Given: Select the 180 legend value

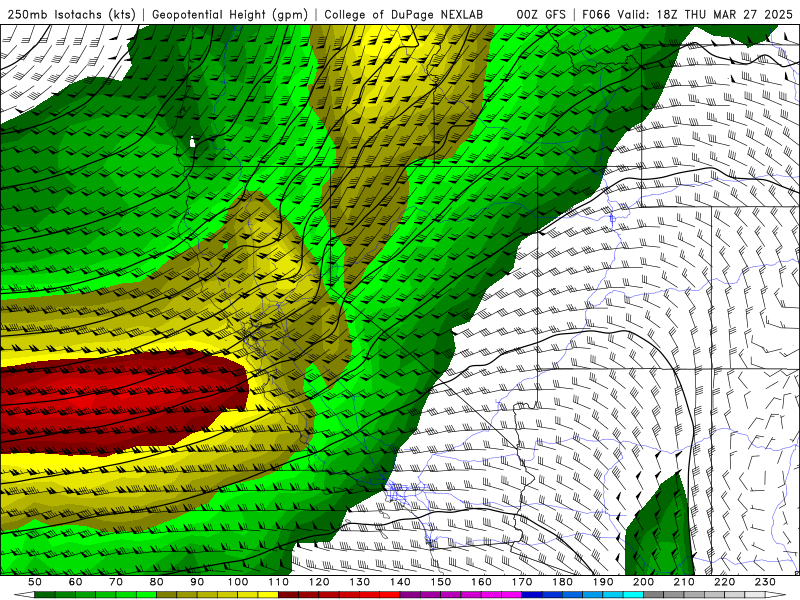Looking at the screenshot, I should click(562, 582).
